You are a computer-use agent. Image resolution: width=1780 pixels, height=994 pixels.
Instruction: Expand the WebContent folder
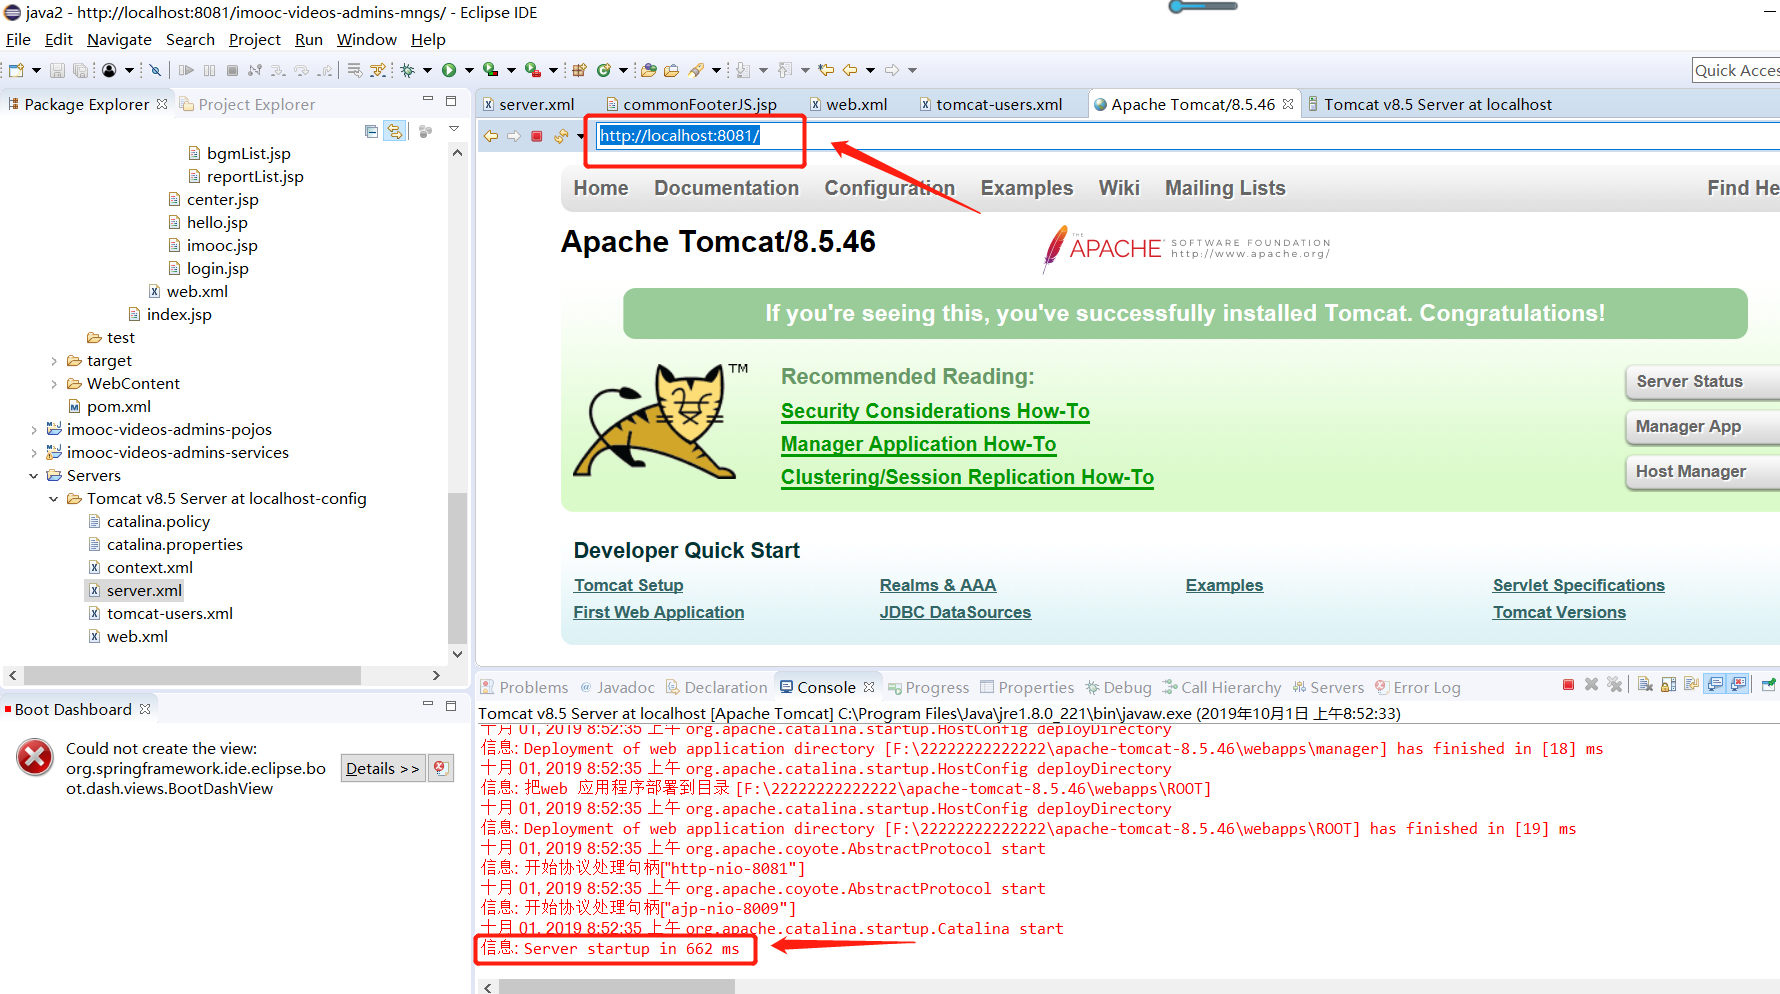coord(54,384)
